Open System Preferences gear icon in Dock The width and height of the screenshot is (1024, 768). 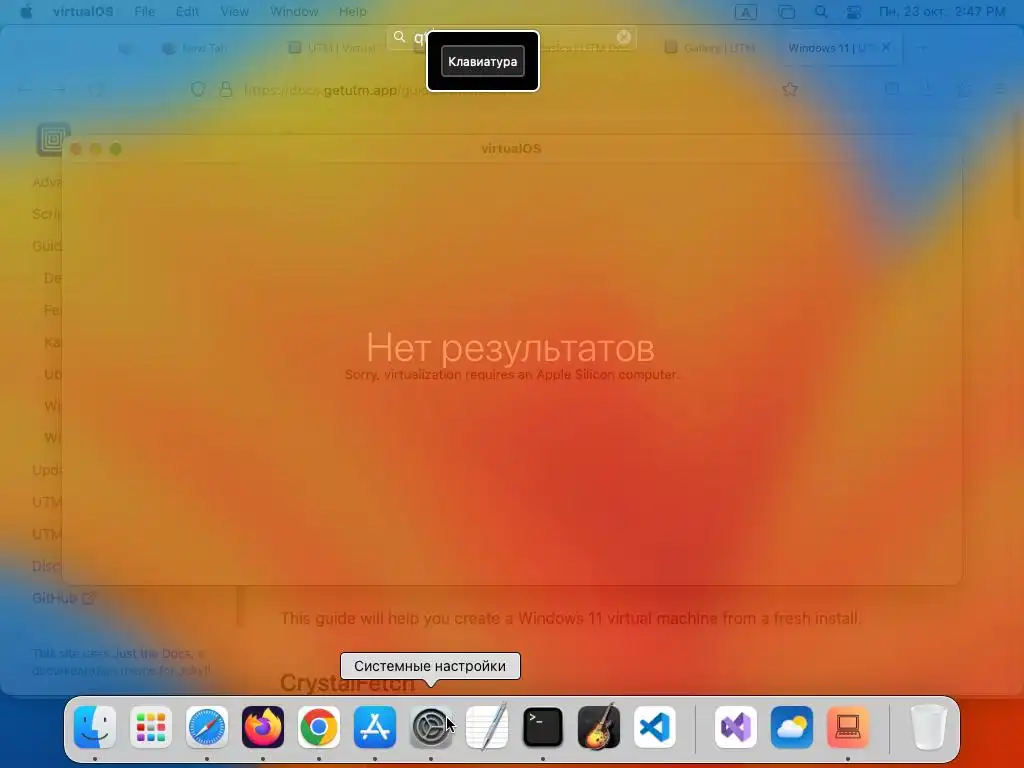pyautogui.click(x=431, y=727)
